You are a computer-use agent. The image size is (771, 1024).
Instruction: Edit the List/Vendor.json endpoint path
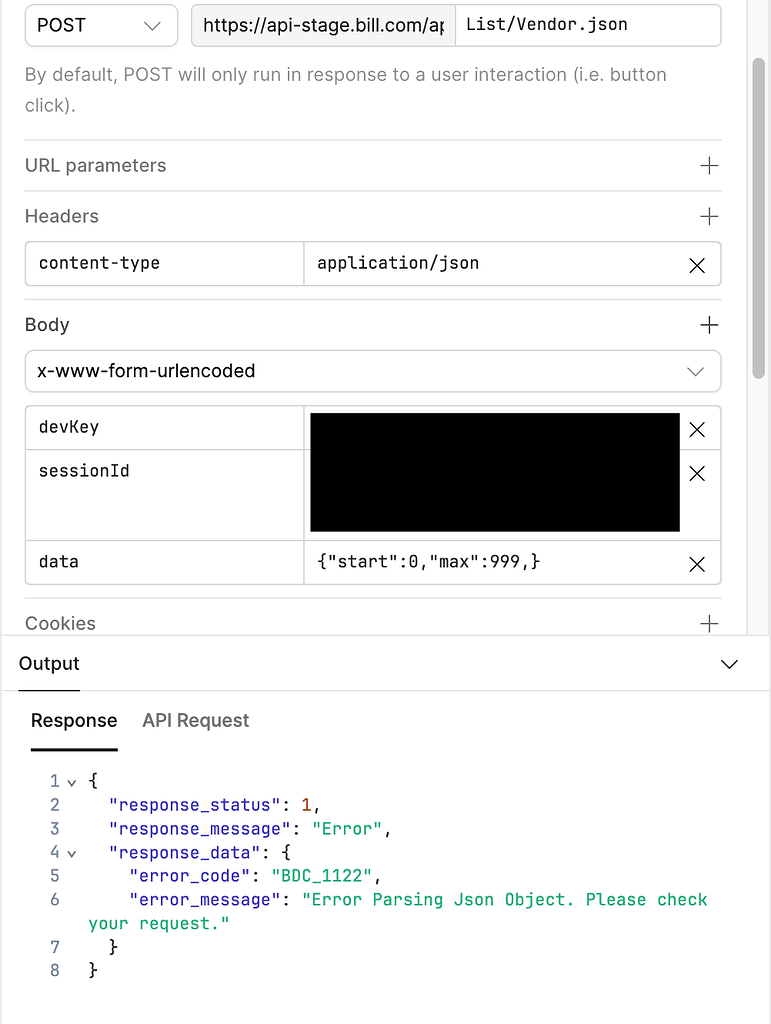588,25
